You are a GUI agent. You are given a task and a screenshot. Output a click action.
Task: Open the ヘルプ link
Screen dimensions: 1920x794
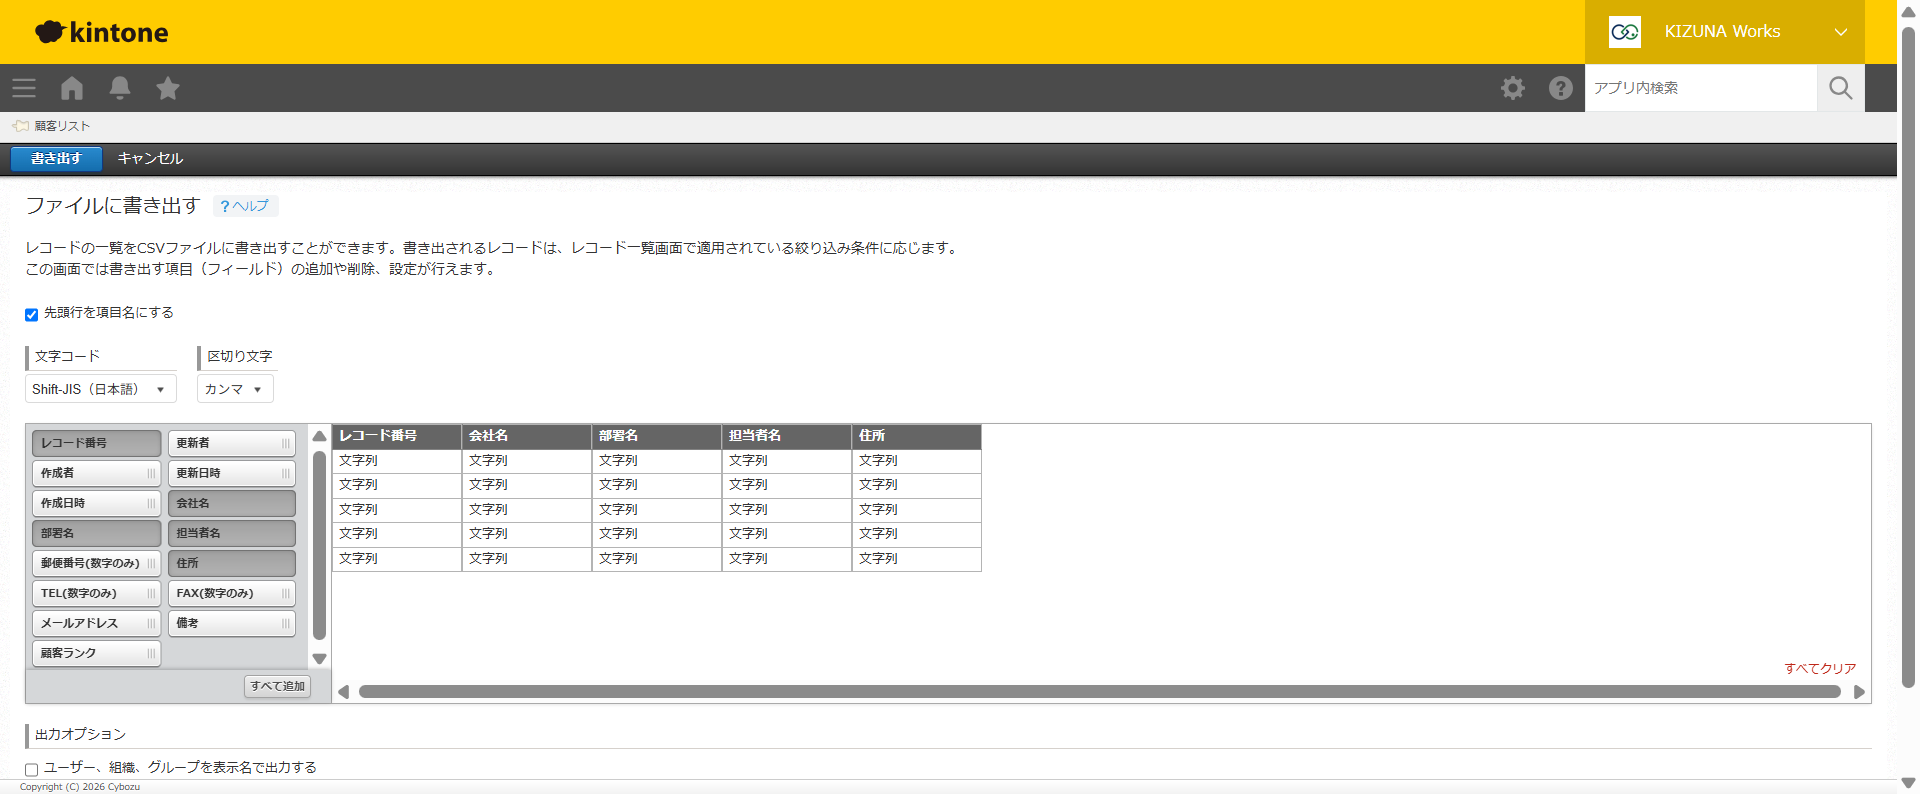pyautogui.click(x=245, y=206)
